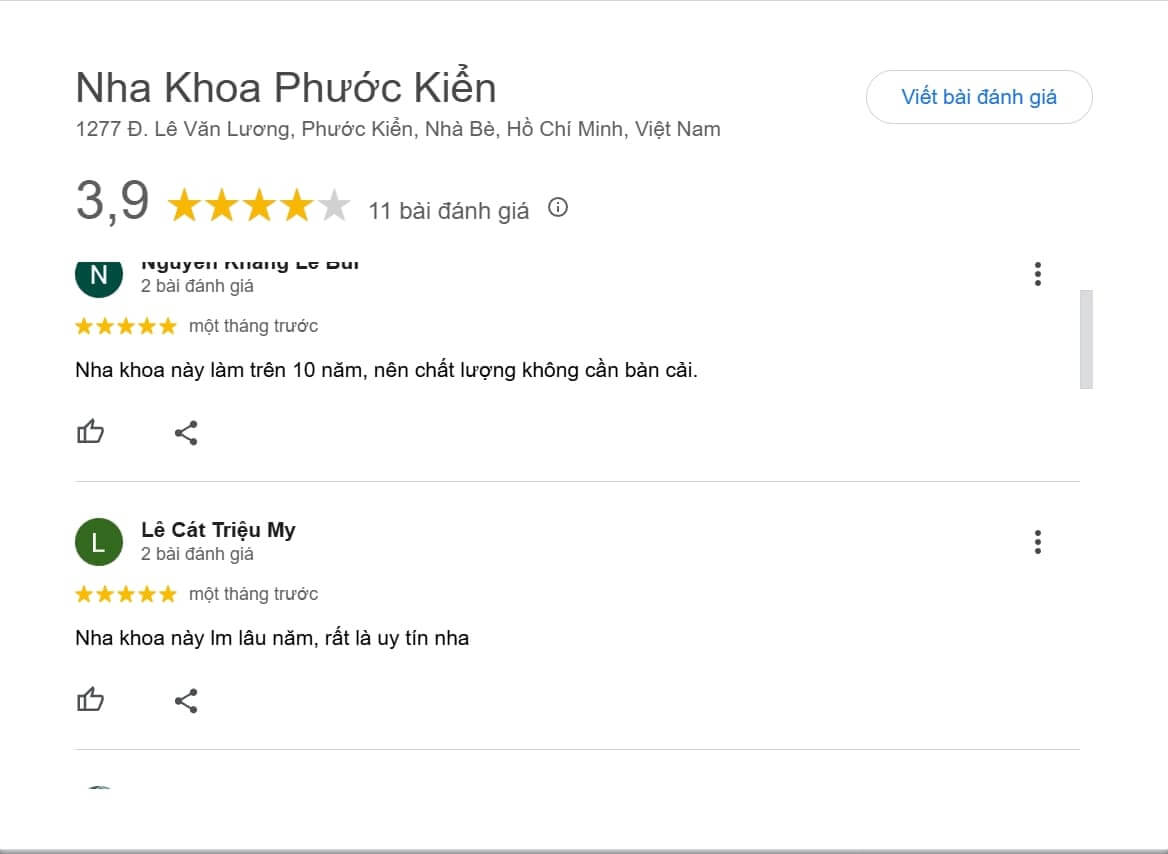
Task: Select the timestamp 'một tháng trước' on the top review
Action: click(x=253, y=325)
